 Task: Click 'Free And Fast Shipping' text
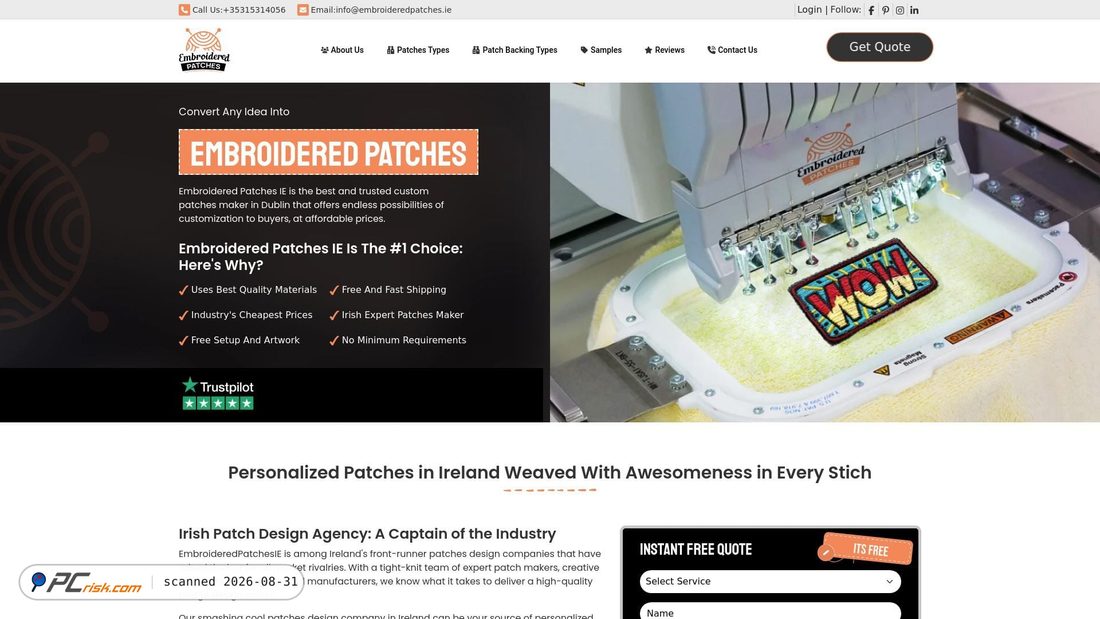pyautogui.click(x=394, y=290)
